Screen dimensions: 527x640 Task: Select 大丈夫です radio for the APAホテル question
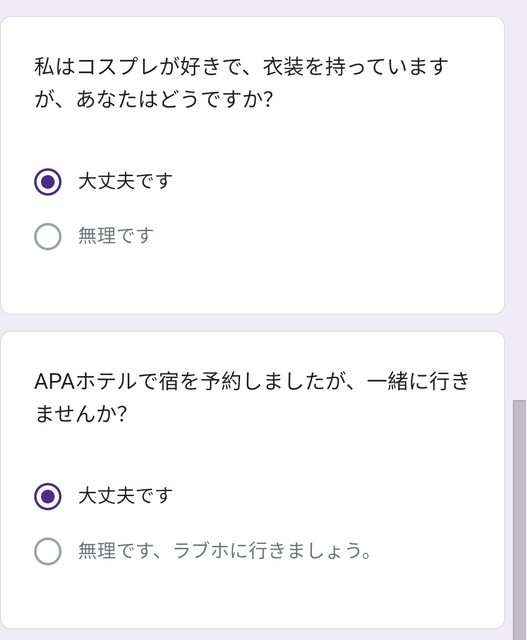coord(48,496)
